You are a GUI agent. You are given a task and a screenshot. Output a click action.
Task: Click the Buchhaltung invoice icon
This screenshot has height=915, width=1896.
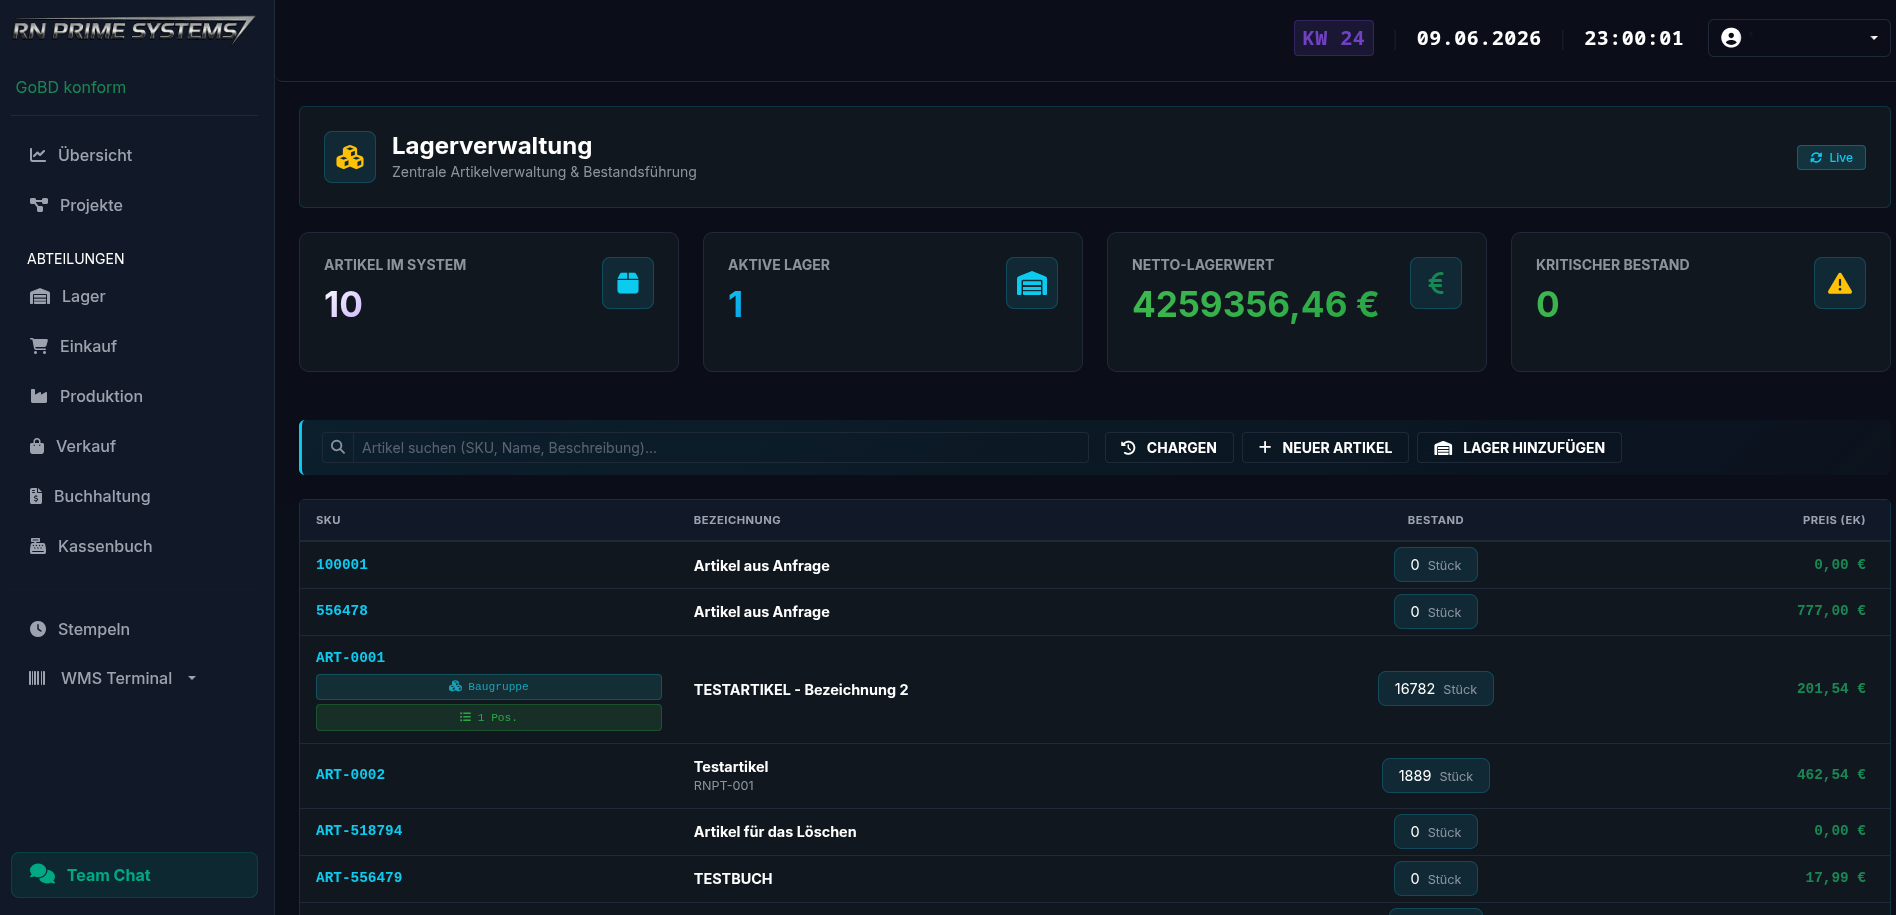(36, 496)
